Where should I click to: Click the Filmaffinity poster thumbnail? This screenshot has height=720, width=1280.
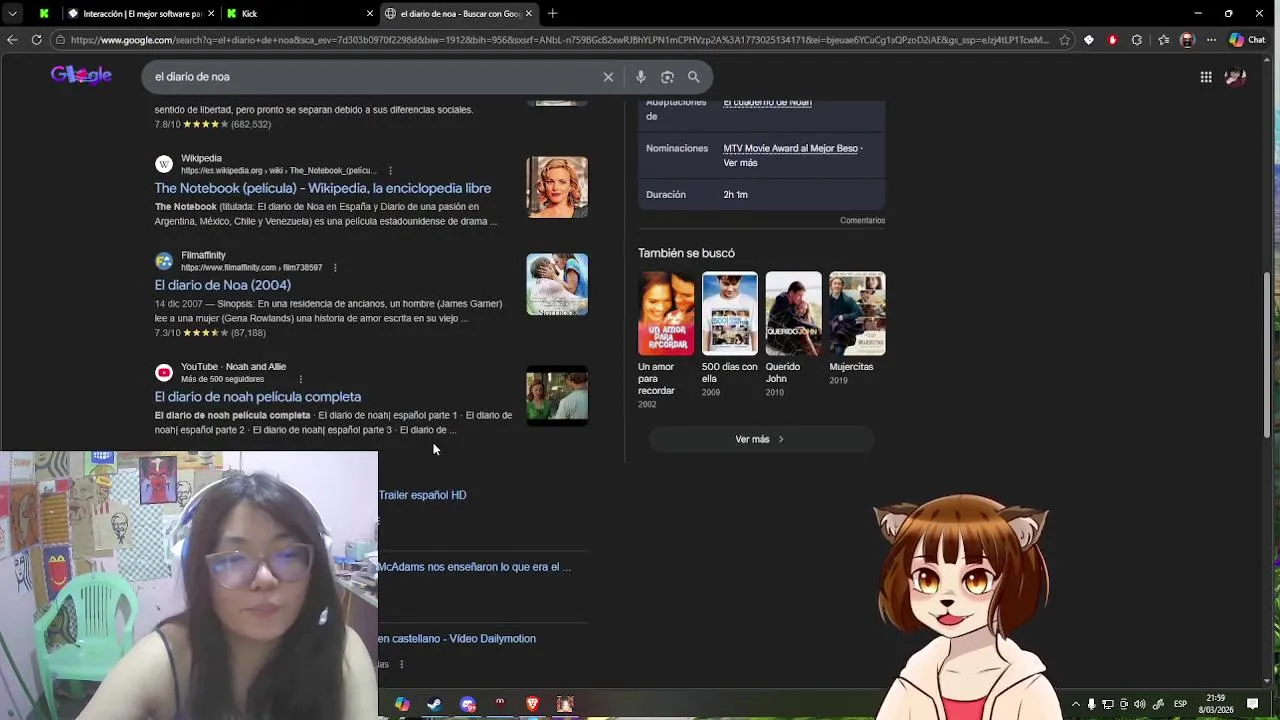557,284
